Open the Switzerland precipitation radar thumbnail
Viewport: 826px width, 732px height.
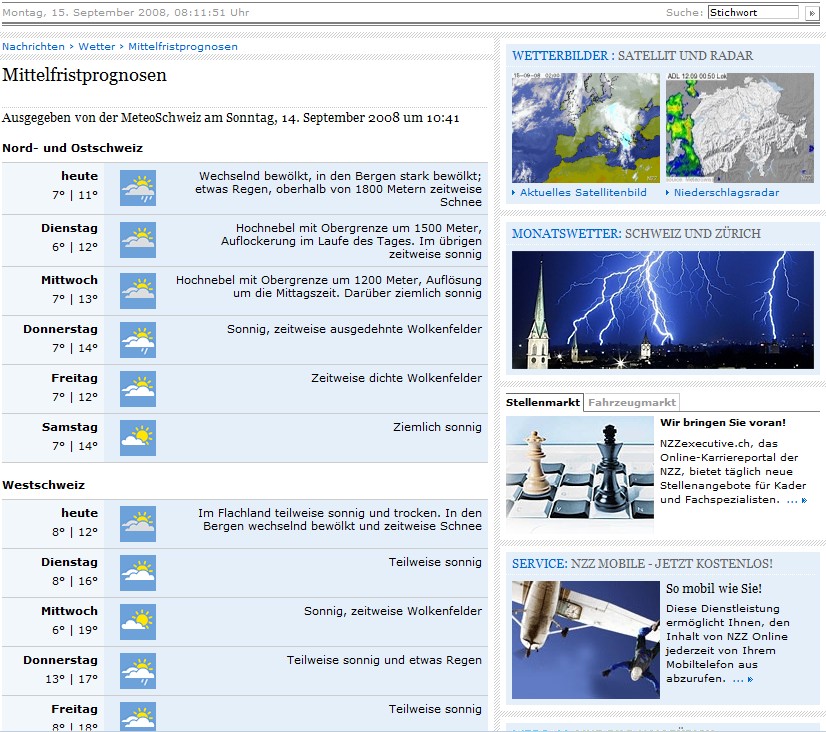click(739, 127)
